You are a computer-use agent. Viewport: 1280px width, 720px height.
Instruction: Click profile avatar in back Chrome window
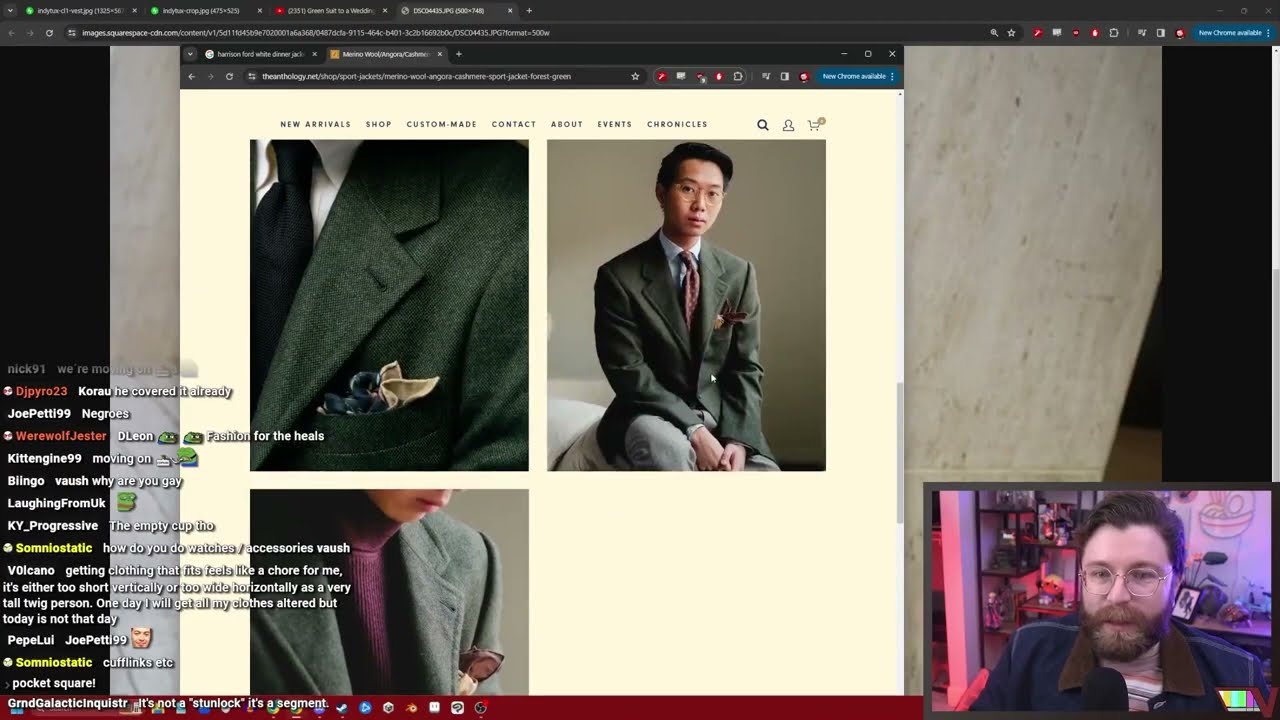[1180, 33]
